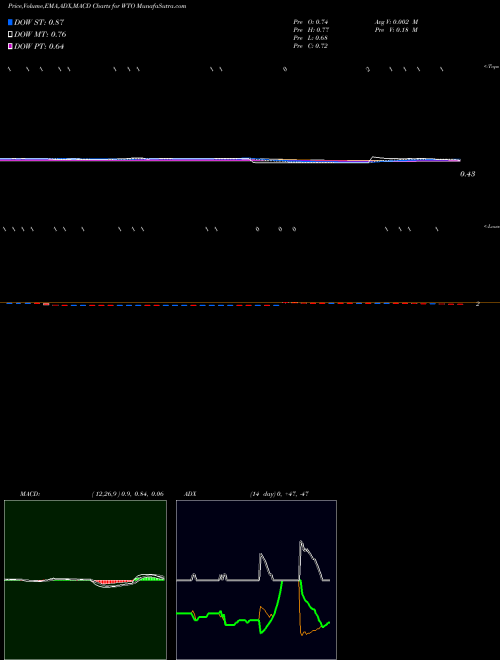
Task: Click the 0.43 price label
Action: click(468, 174)
